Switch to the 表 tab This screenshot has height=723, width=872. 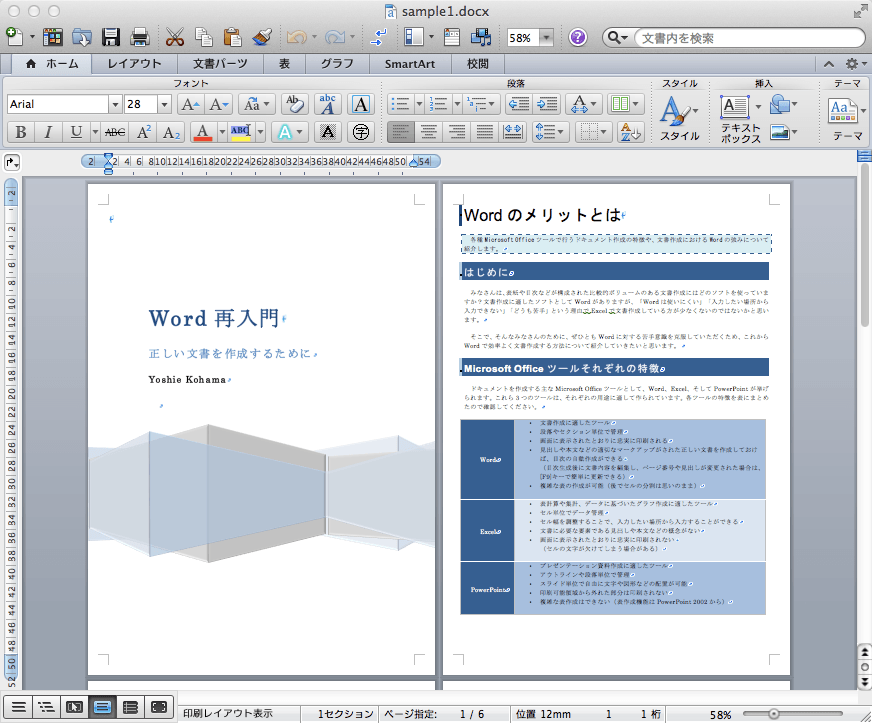tap(284, 63)
